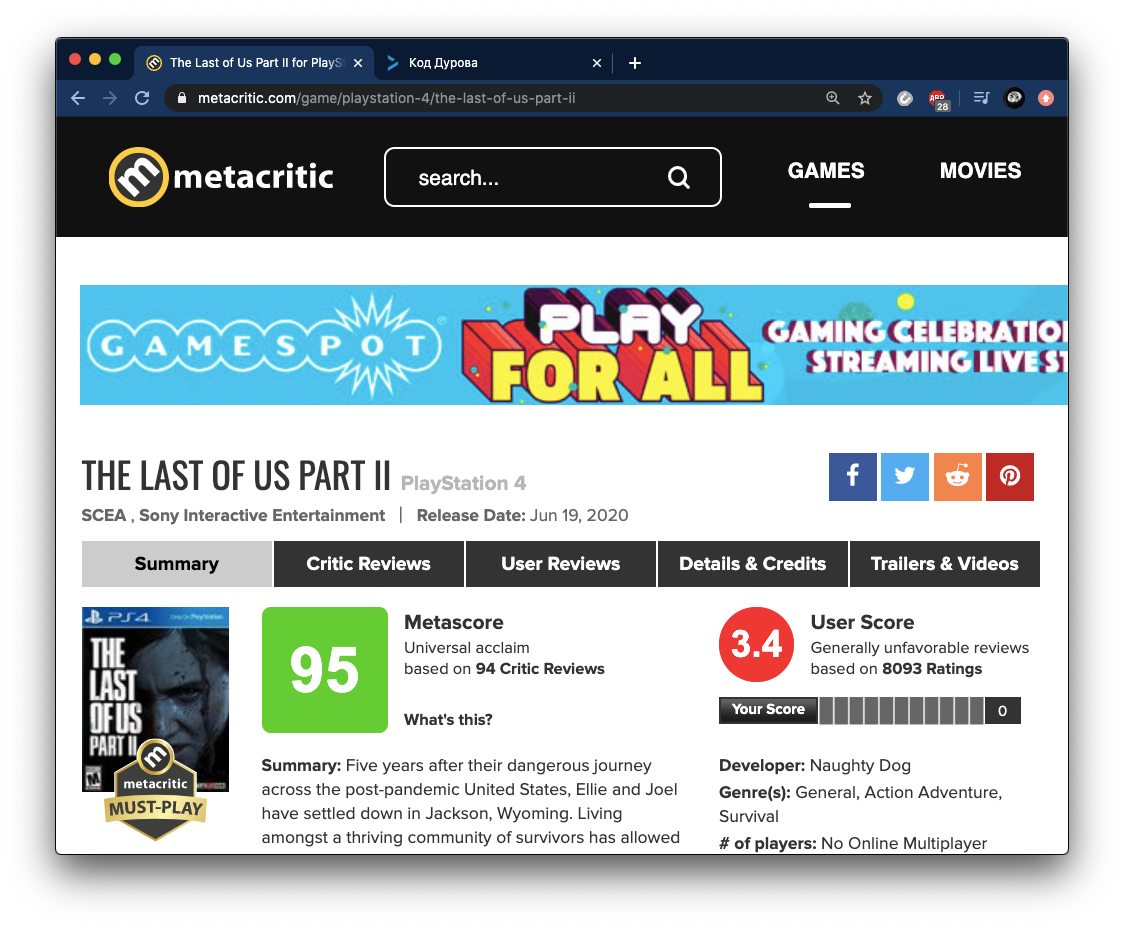Open the User Reviews tab
Viewport: 1124px width, 928px height.
(560, 564)
